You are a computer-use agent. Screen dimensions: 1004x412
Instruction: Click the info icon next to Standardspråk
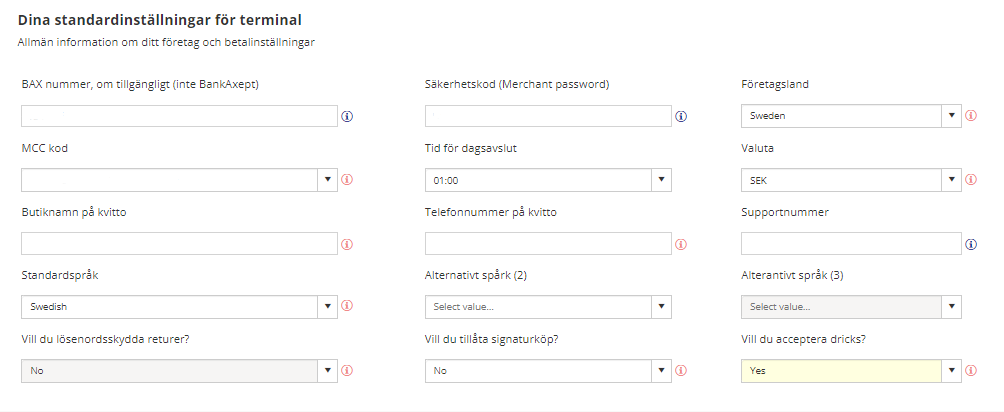click(x=347, y=306)
